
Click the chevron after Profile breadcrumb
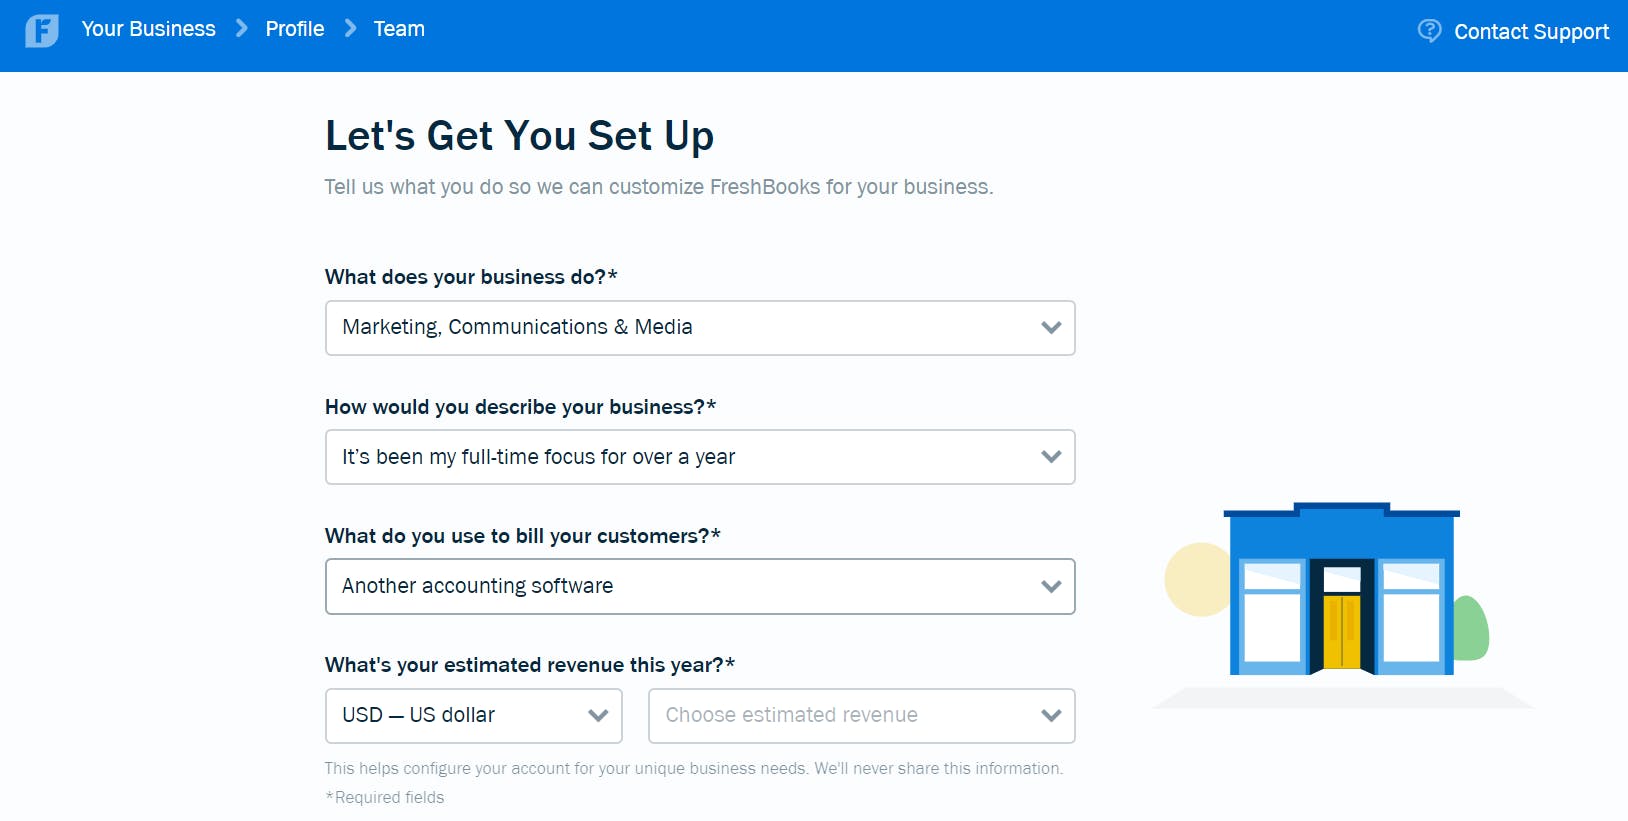[350, 29]
